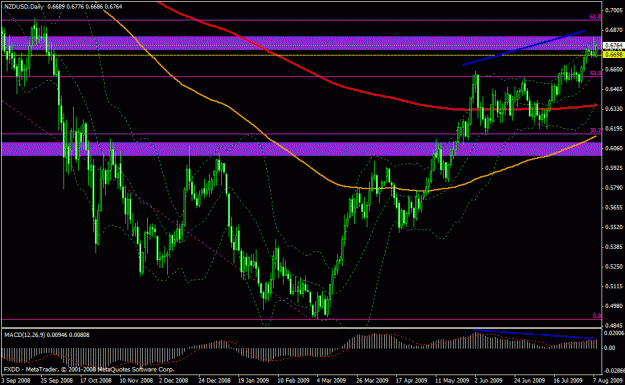This screenshot has height=385, width=625.
Task: Select the 0.6060 price axis label
Action: 614,148
